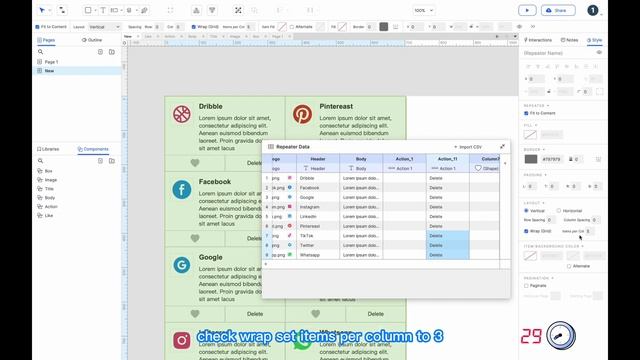
Task: Click the Add Folder icon in Components panel
Action: pos(112,161)
